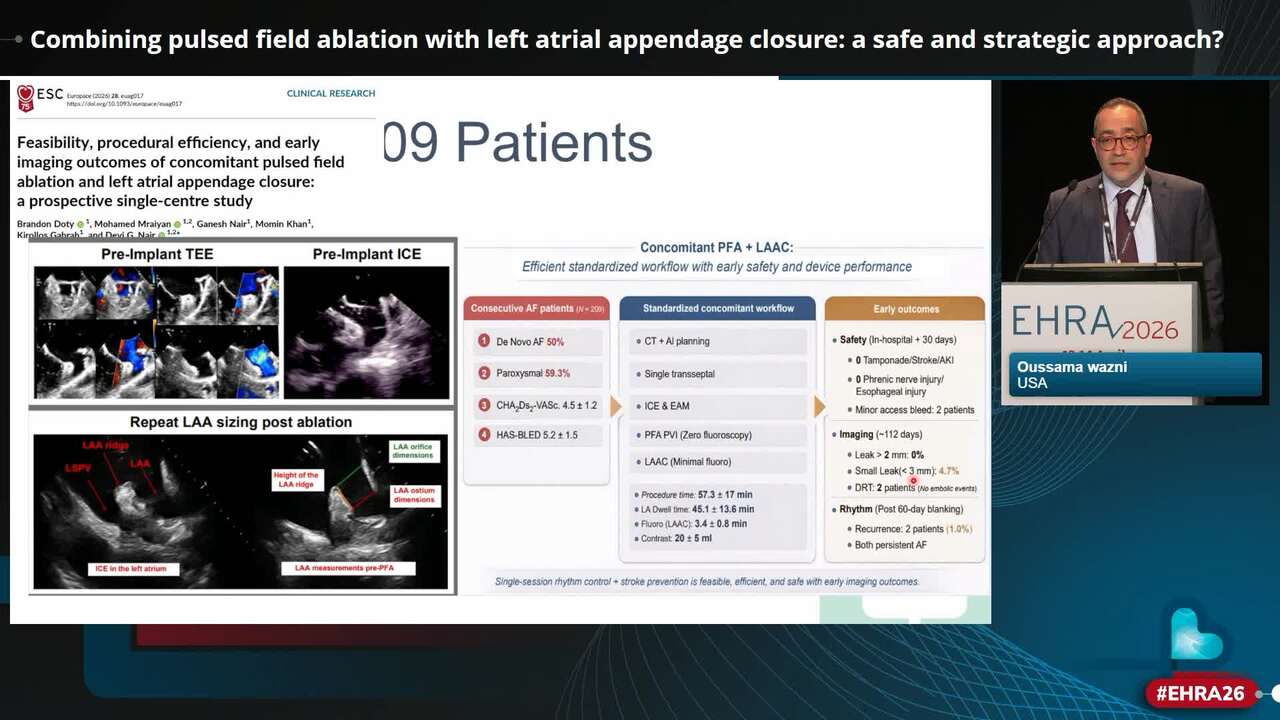Click the 'LAA measurements pre-PFA' image
Image resolution: width=1280 pixels, height=720 pixels.
pyautogui.click(x=347, y=510)
